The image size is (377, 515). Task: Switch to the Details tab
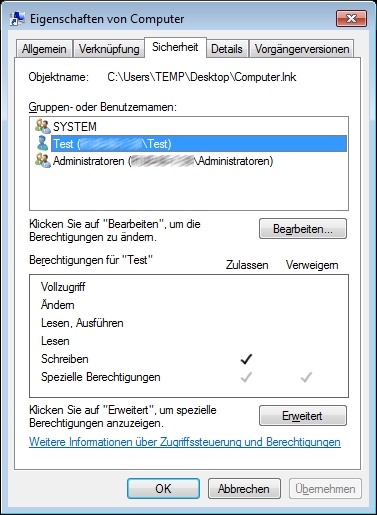point(227,49)
